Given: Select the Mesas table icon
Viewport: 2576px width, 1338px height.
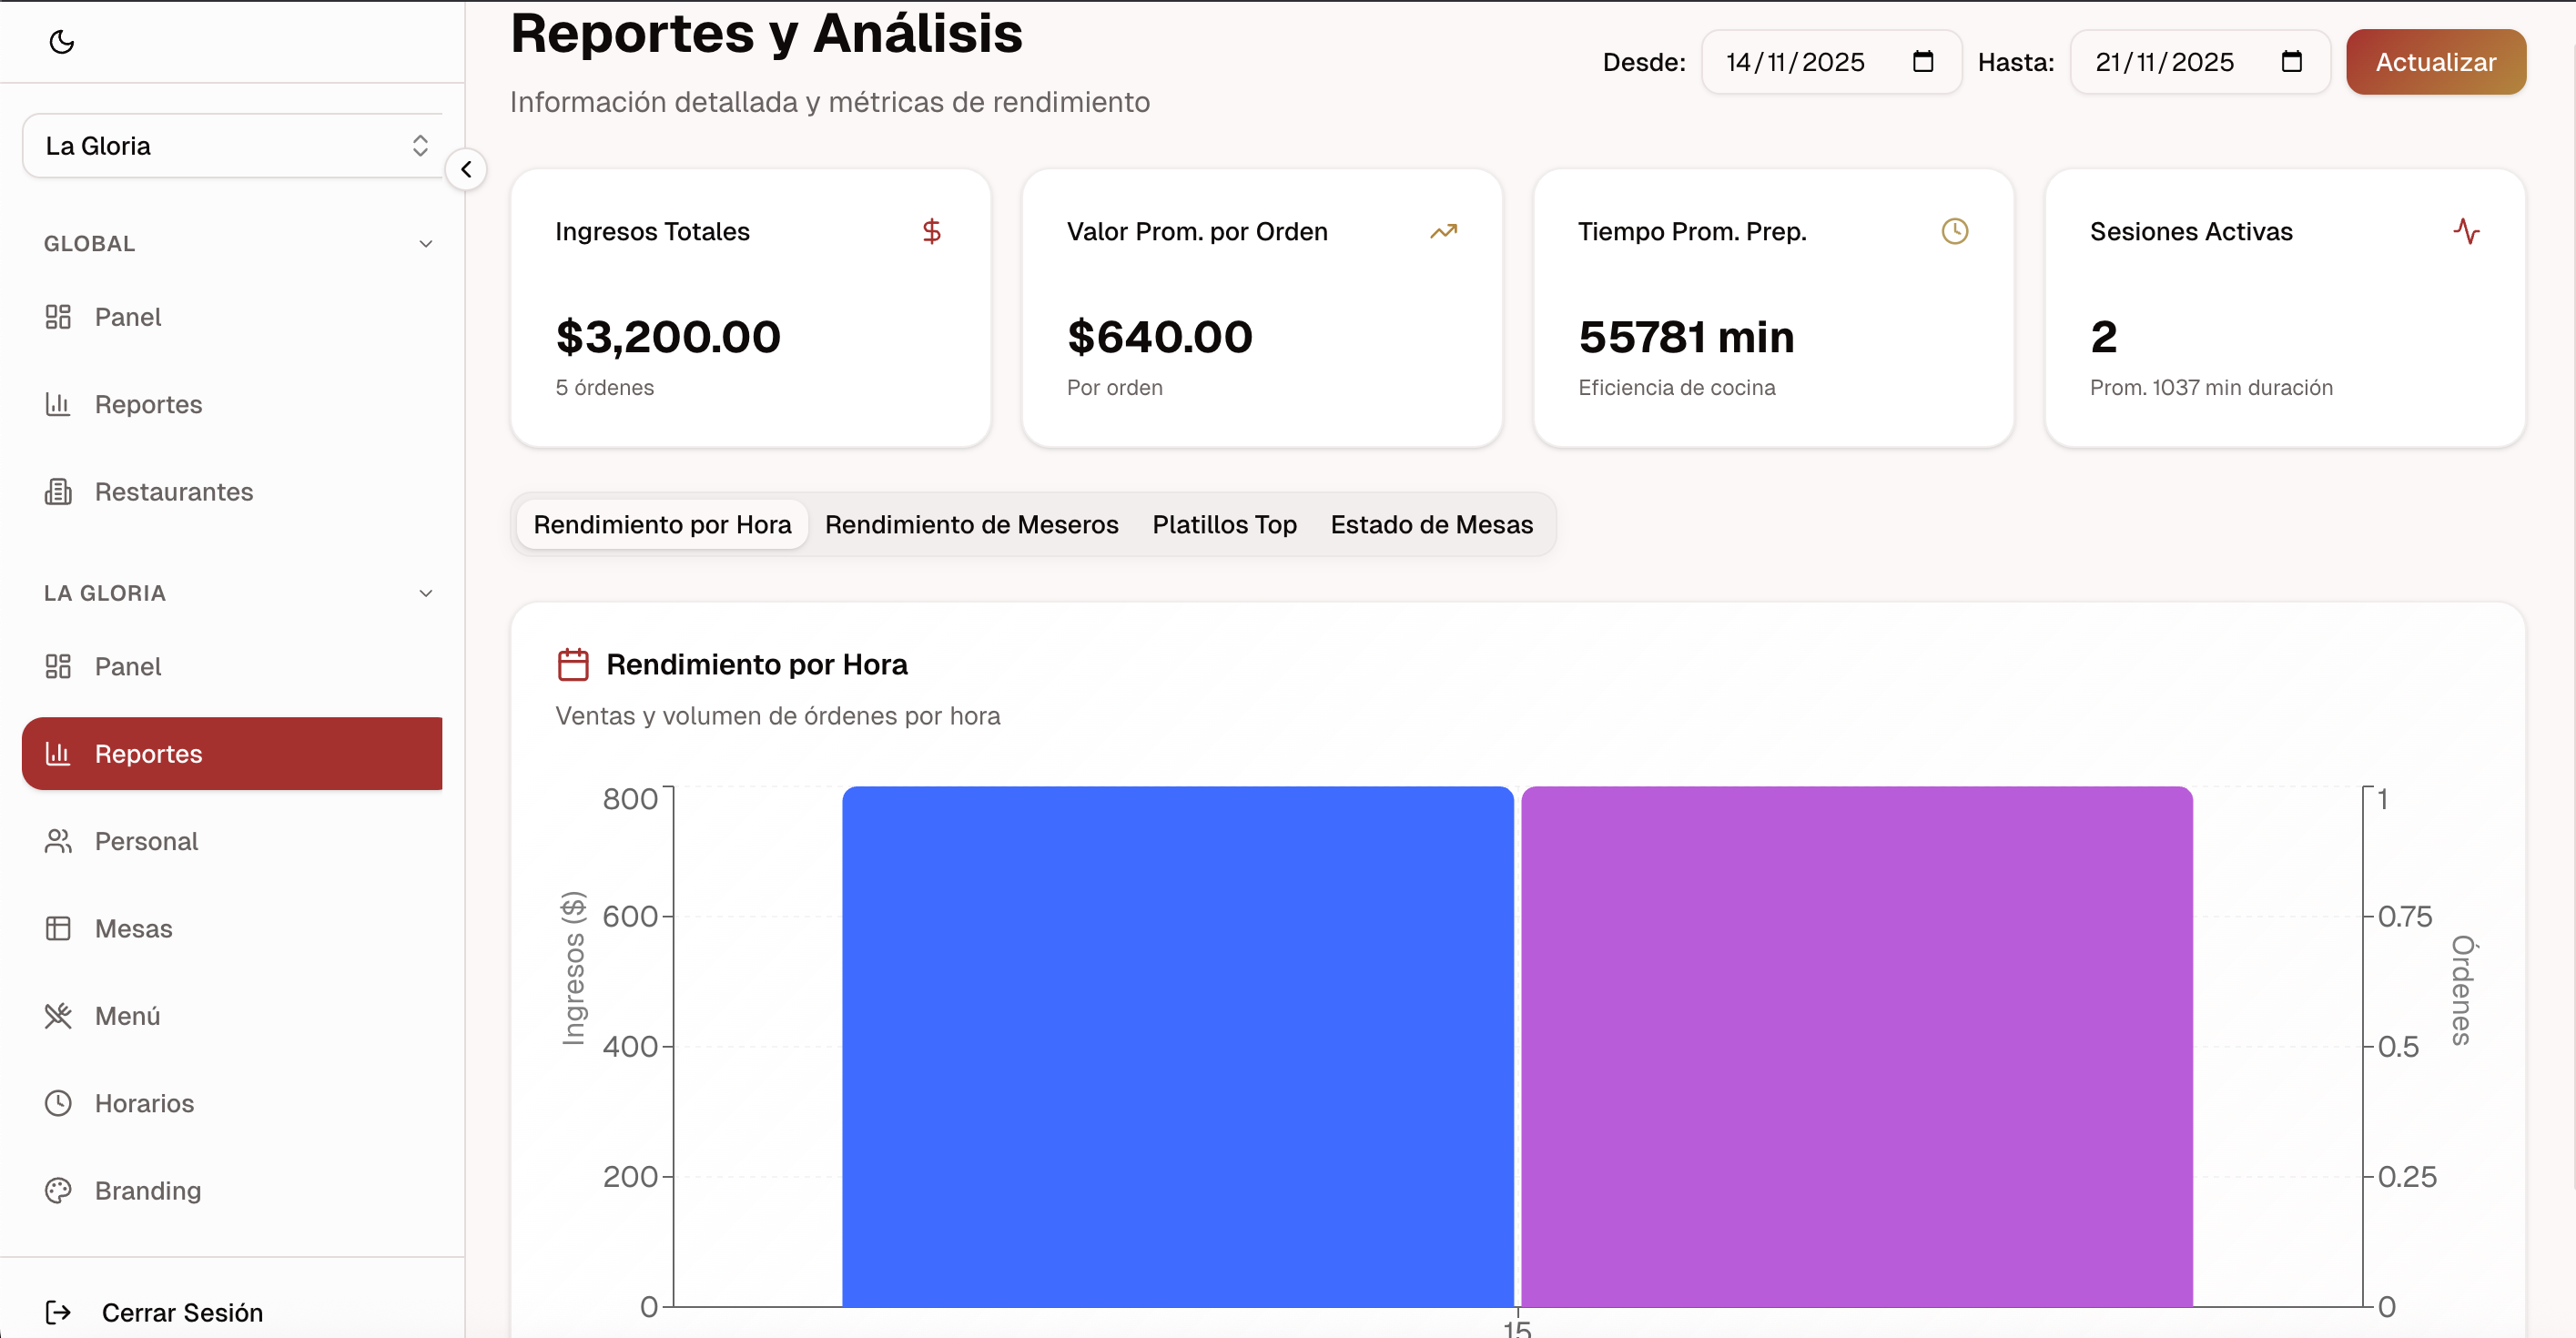Looking at the screenshot, I should (58, 928).
